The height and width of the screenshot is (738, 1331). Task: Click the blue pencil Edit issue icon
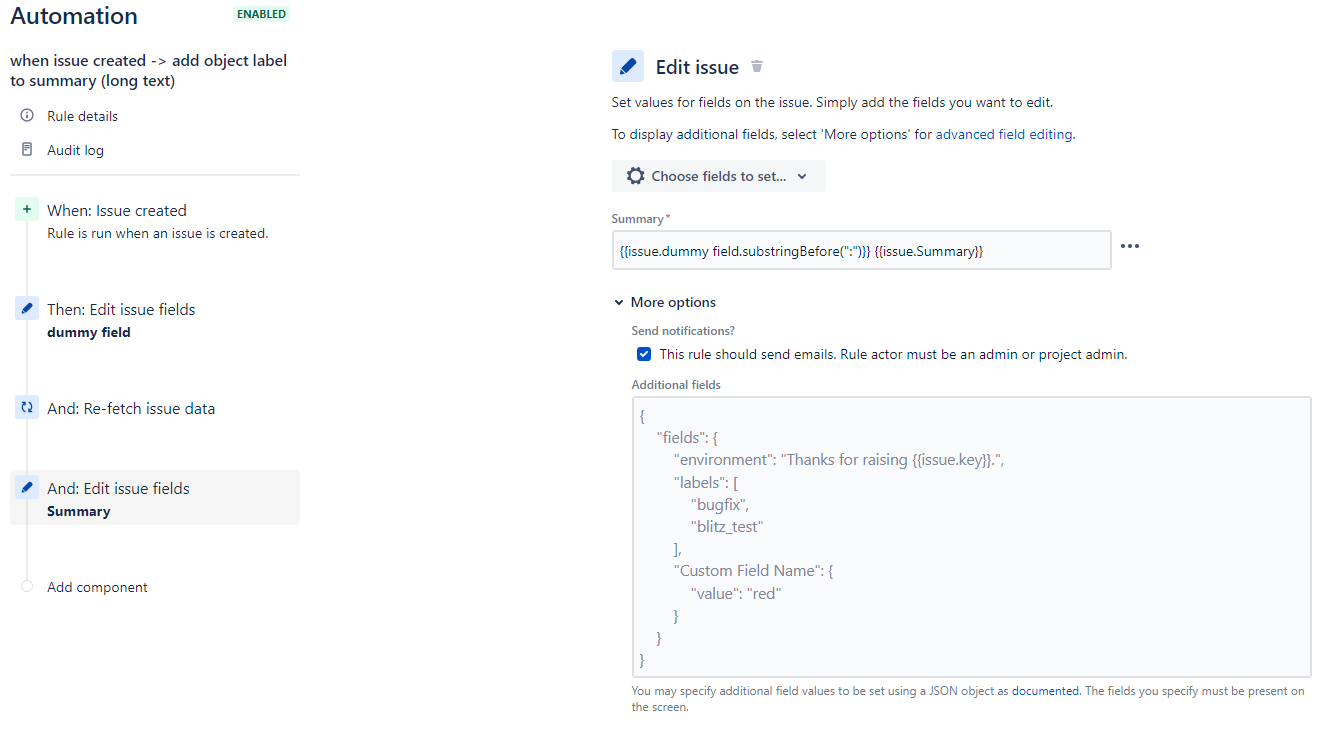pyautogui.click(x=628, y=66)
